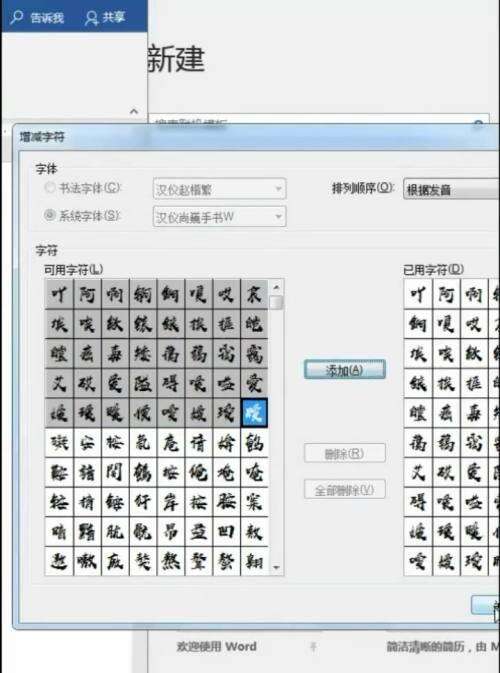Select 吖 in the used characters list
The image size is (500, 673).
(418, 294)
